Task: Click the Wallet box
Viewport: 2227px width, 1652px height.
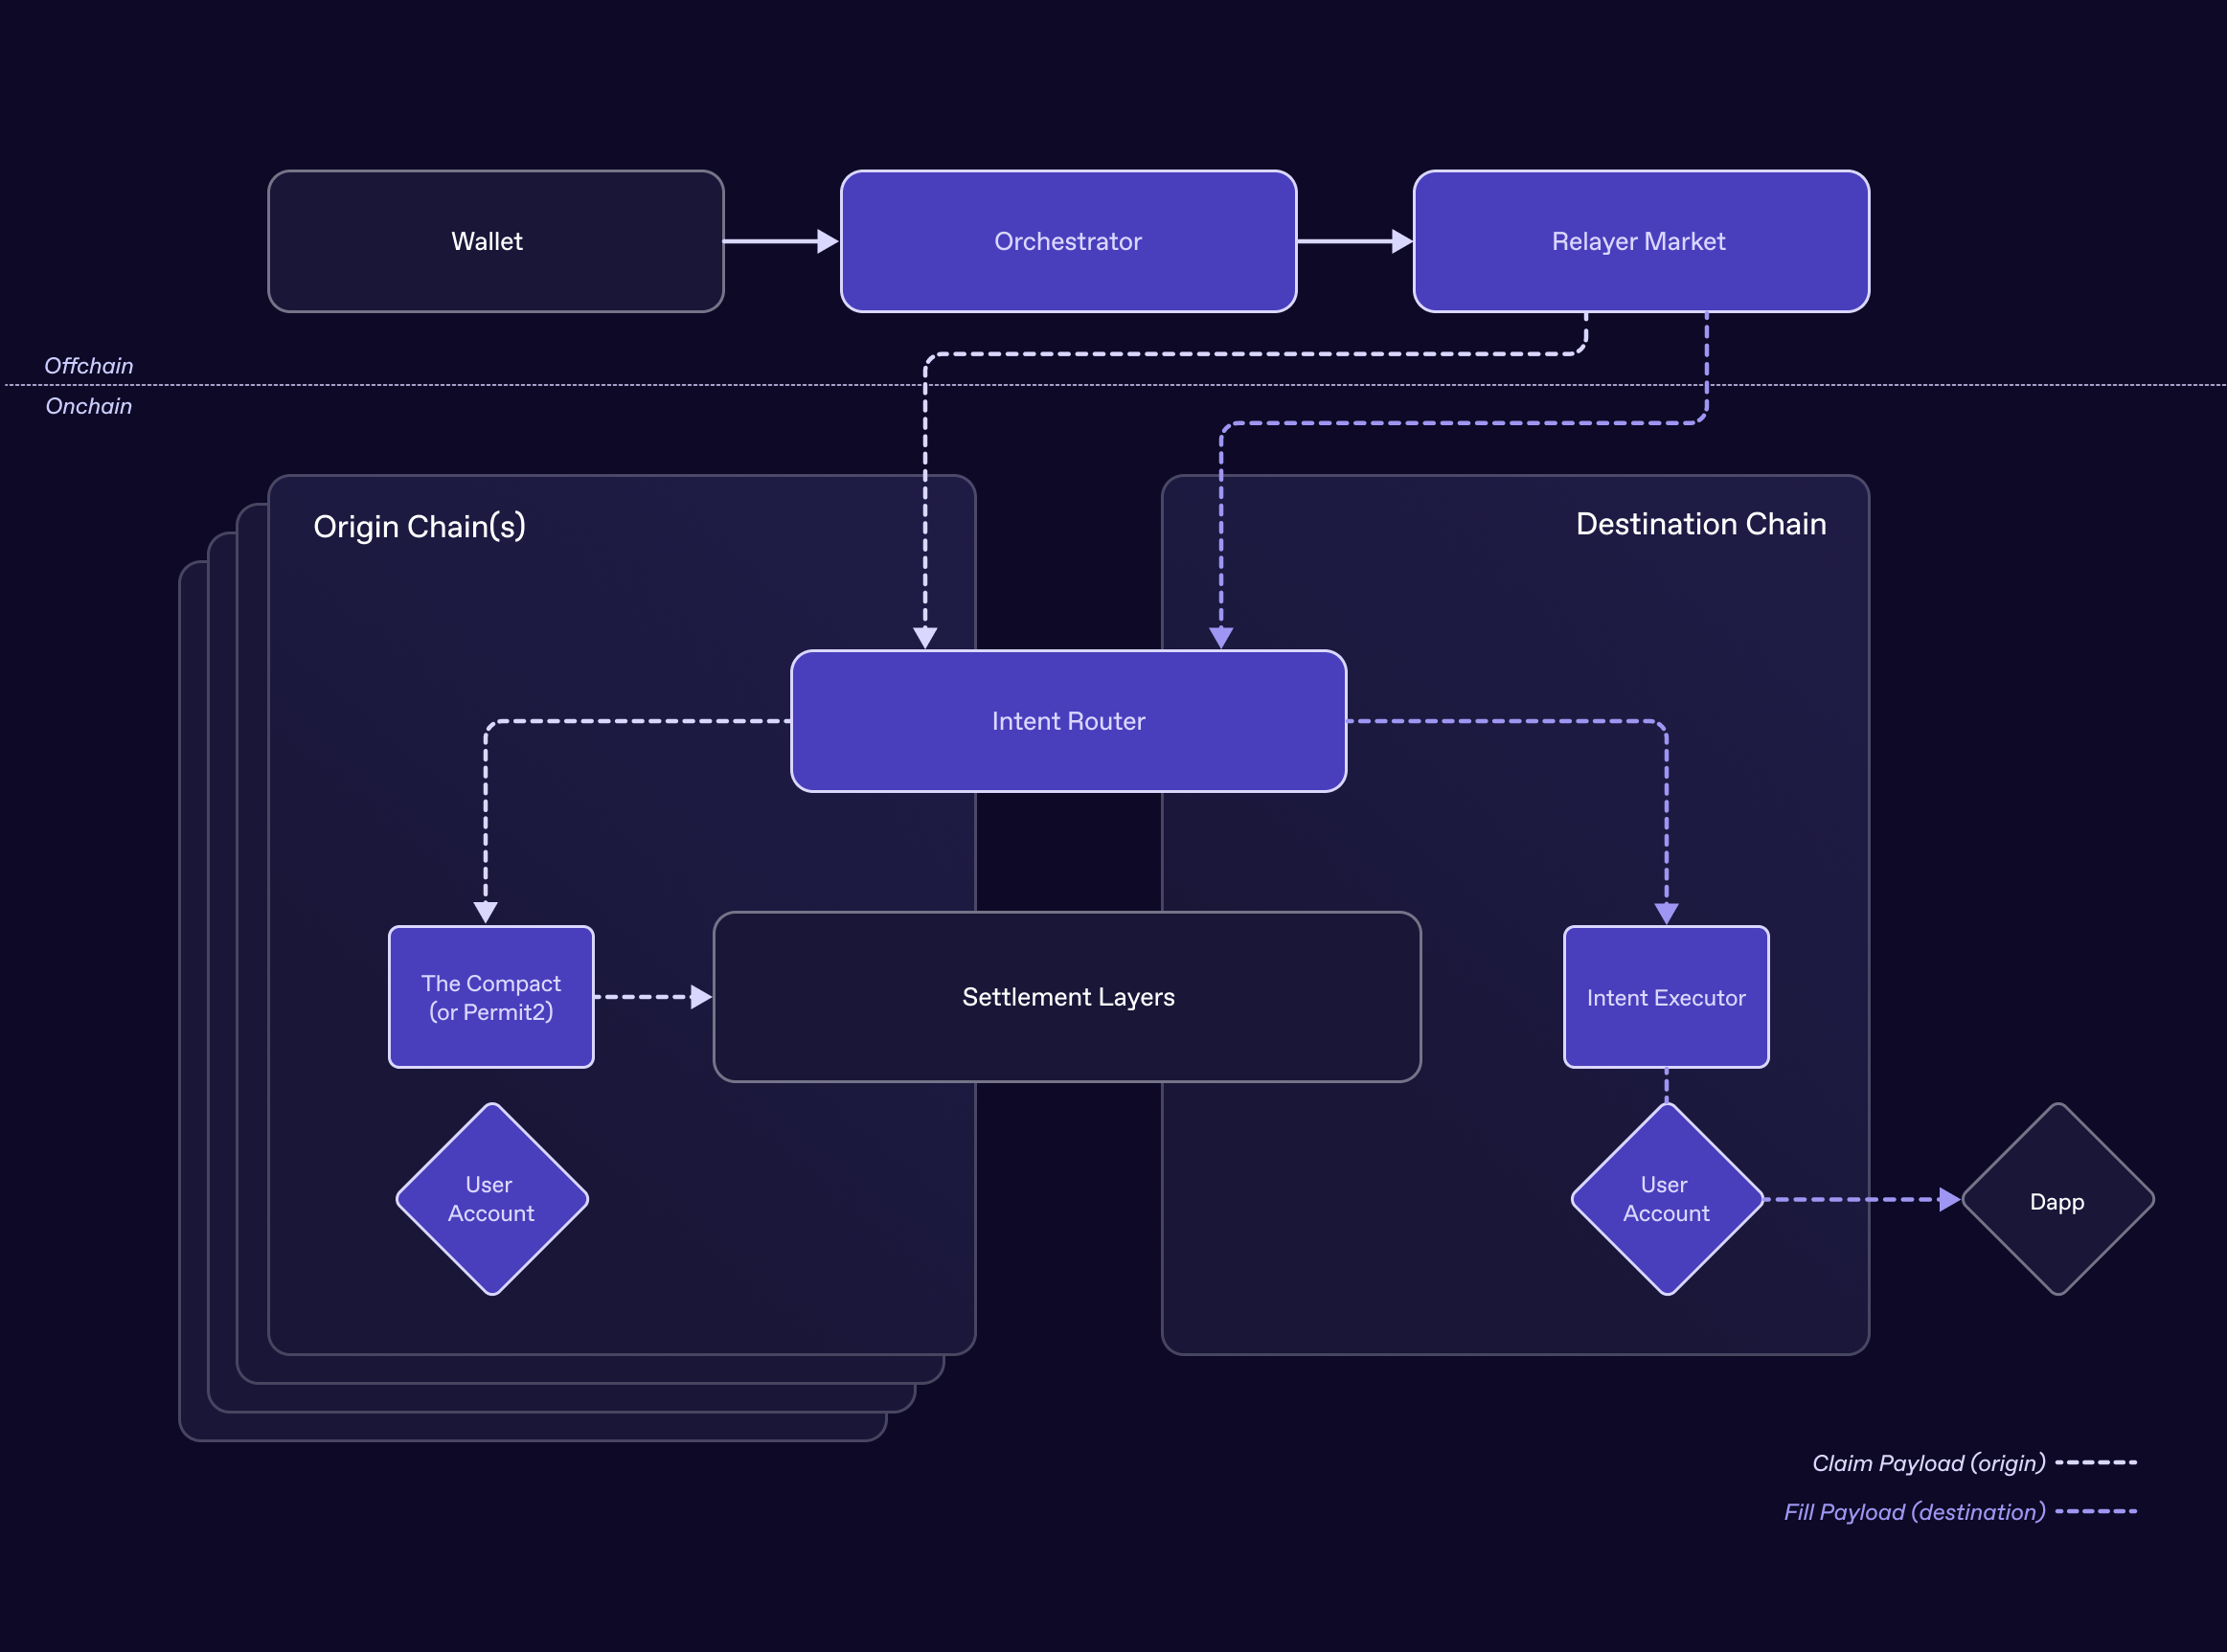Action: click(495, 241)
